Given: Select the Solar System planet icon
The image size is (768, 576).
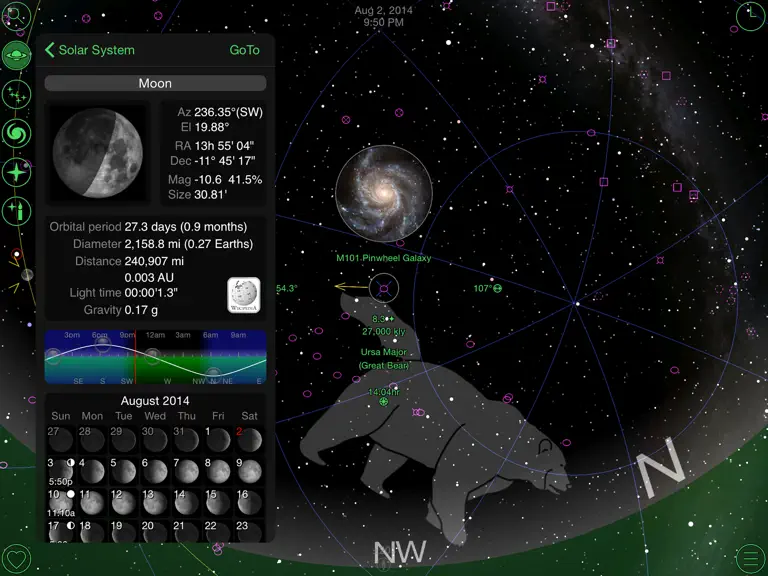Looking at the screenshot, I should pos(16,55).
